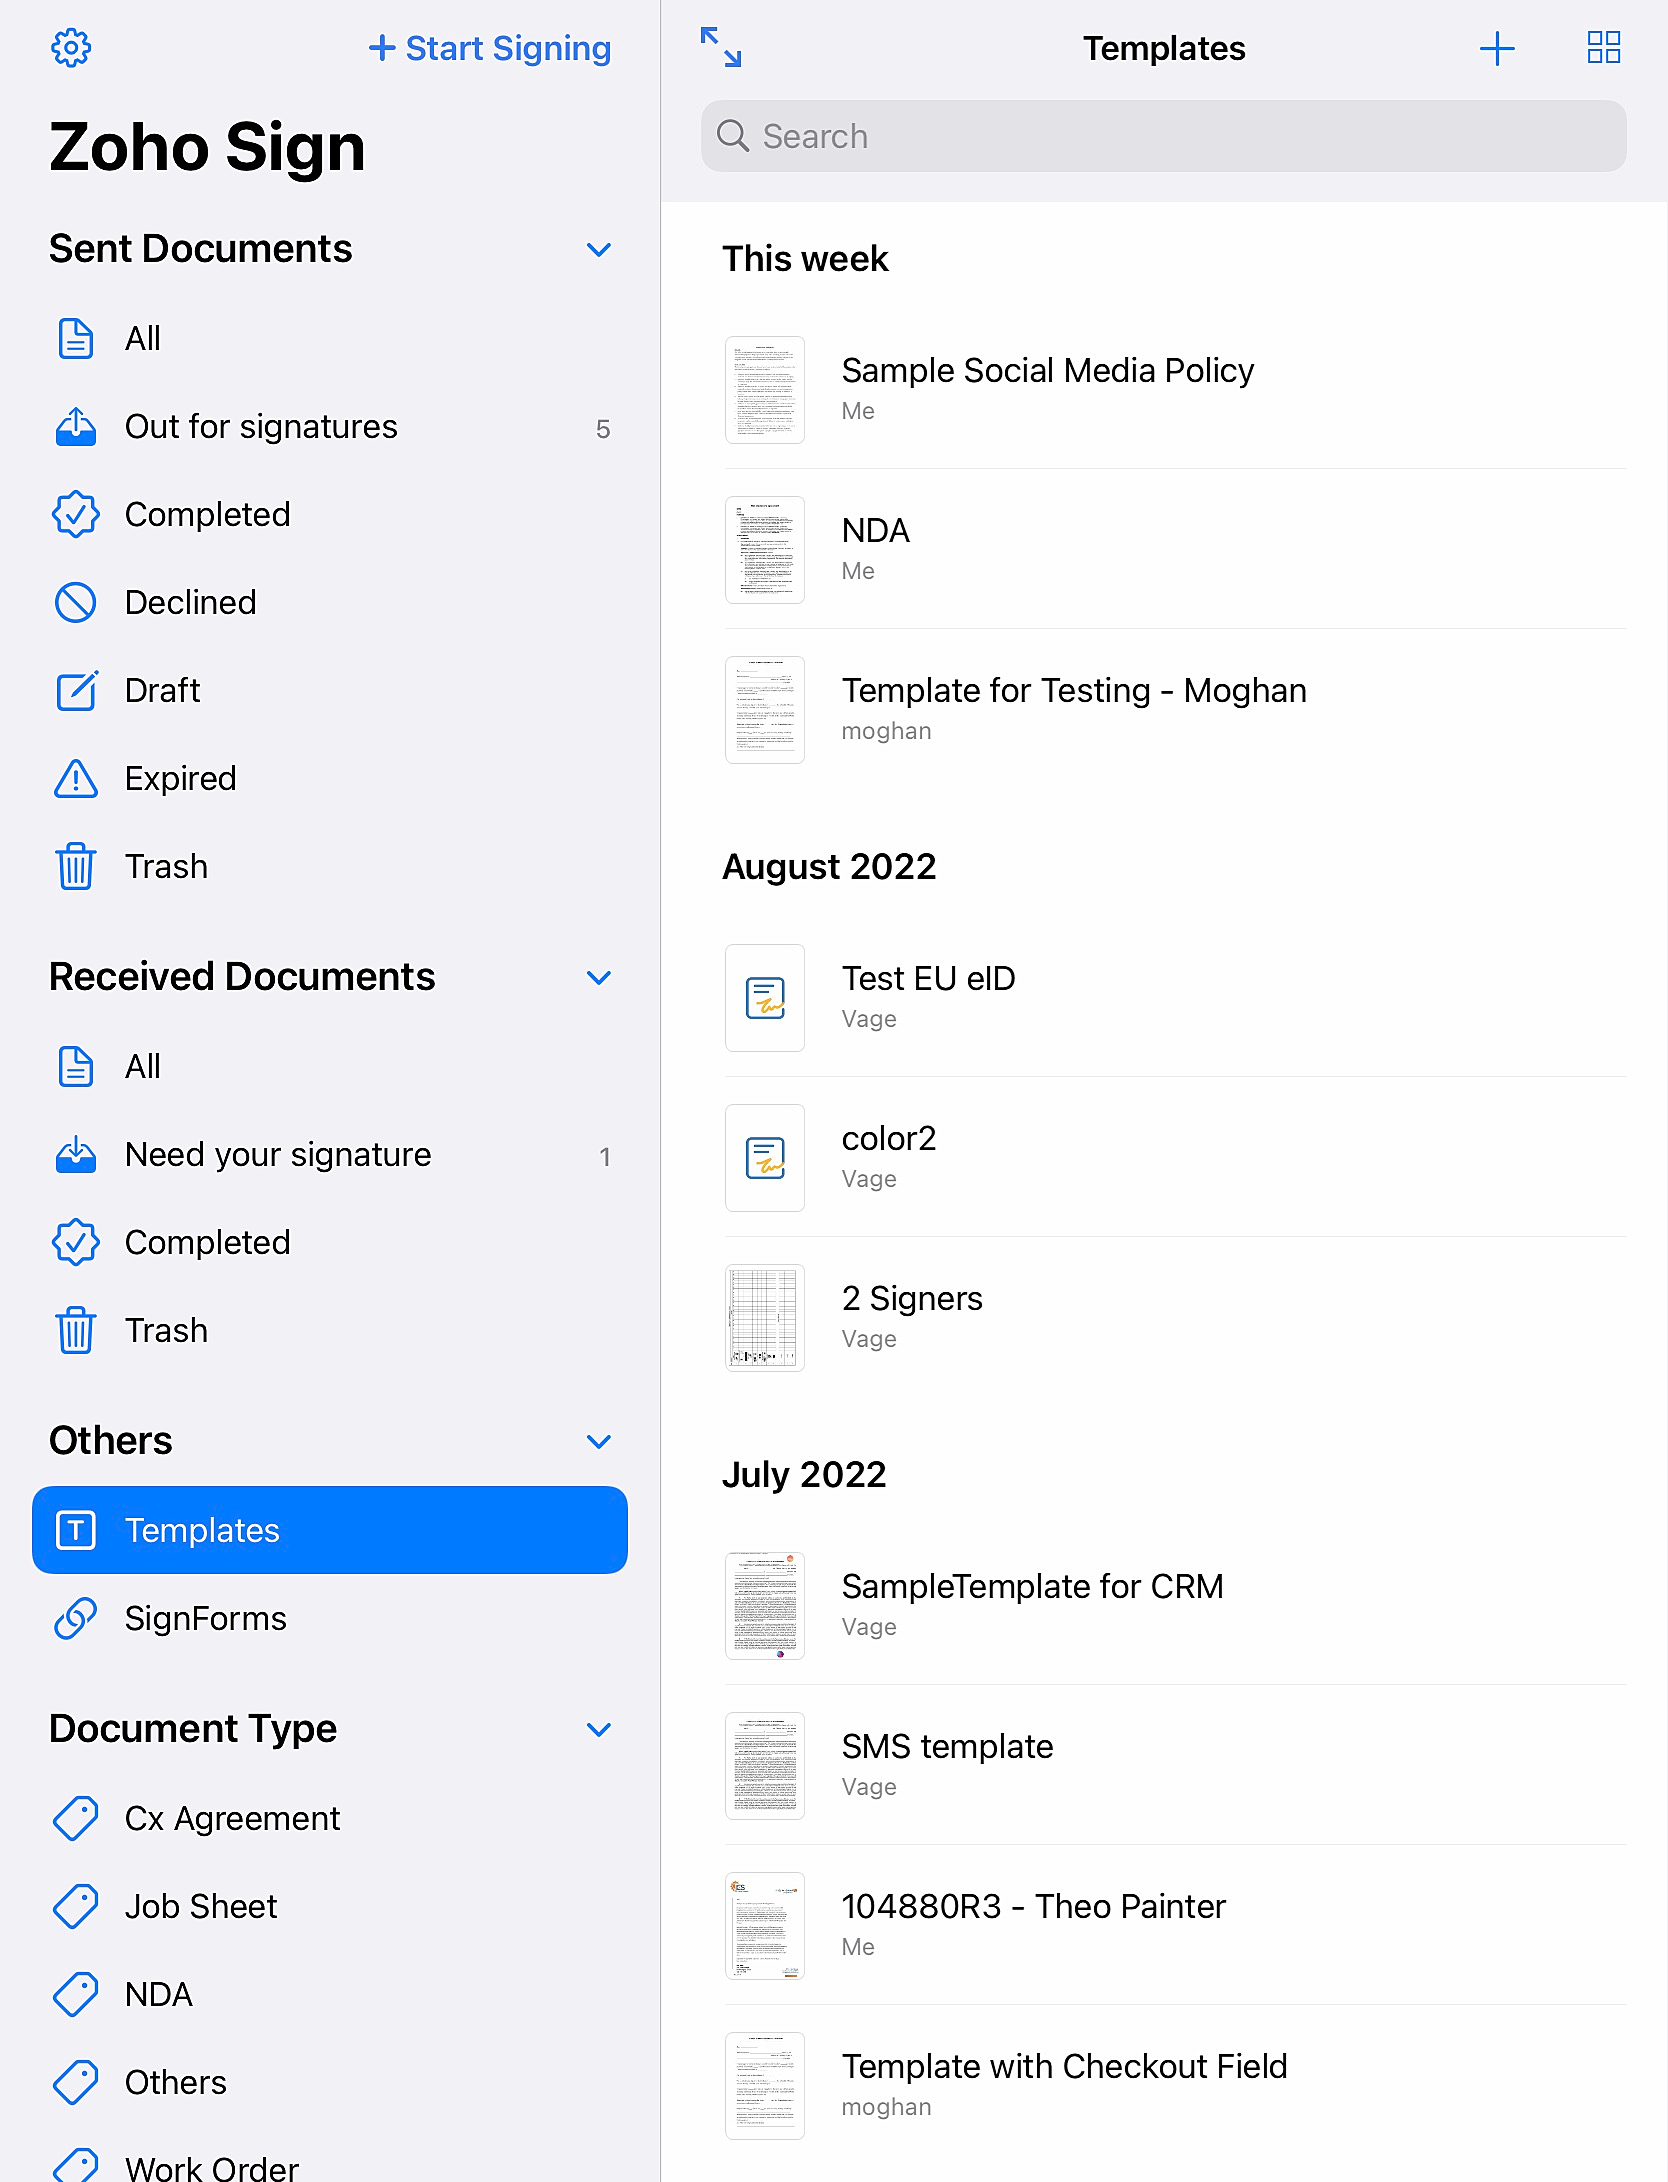View Expired documents
Viewport: 1668px width, 2182px height.
(330, 779)
